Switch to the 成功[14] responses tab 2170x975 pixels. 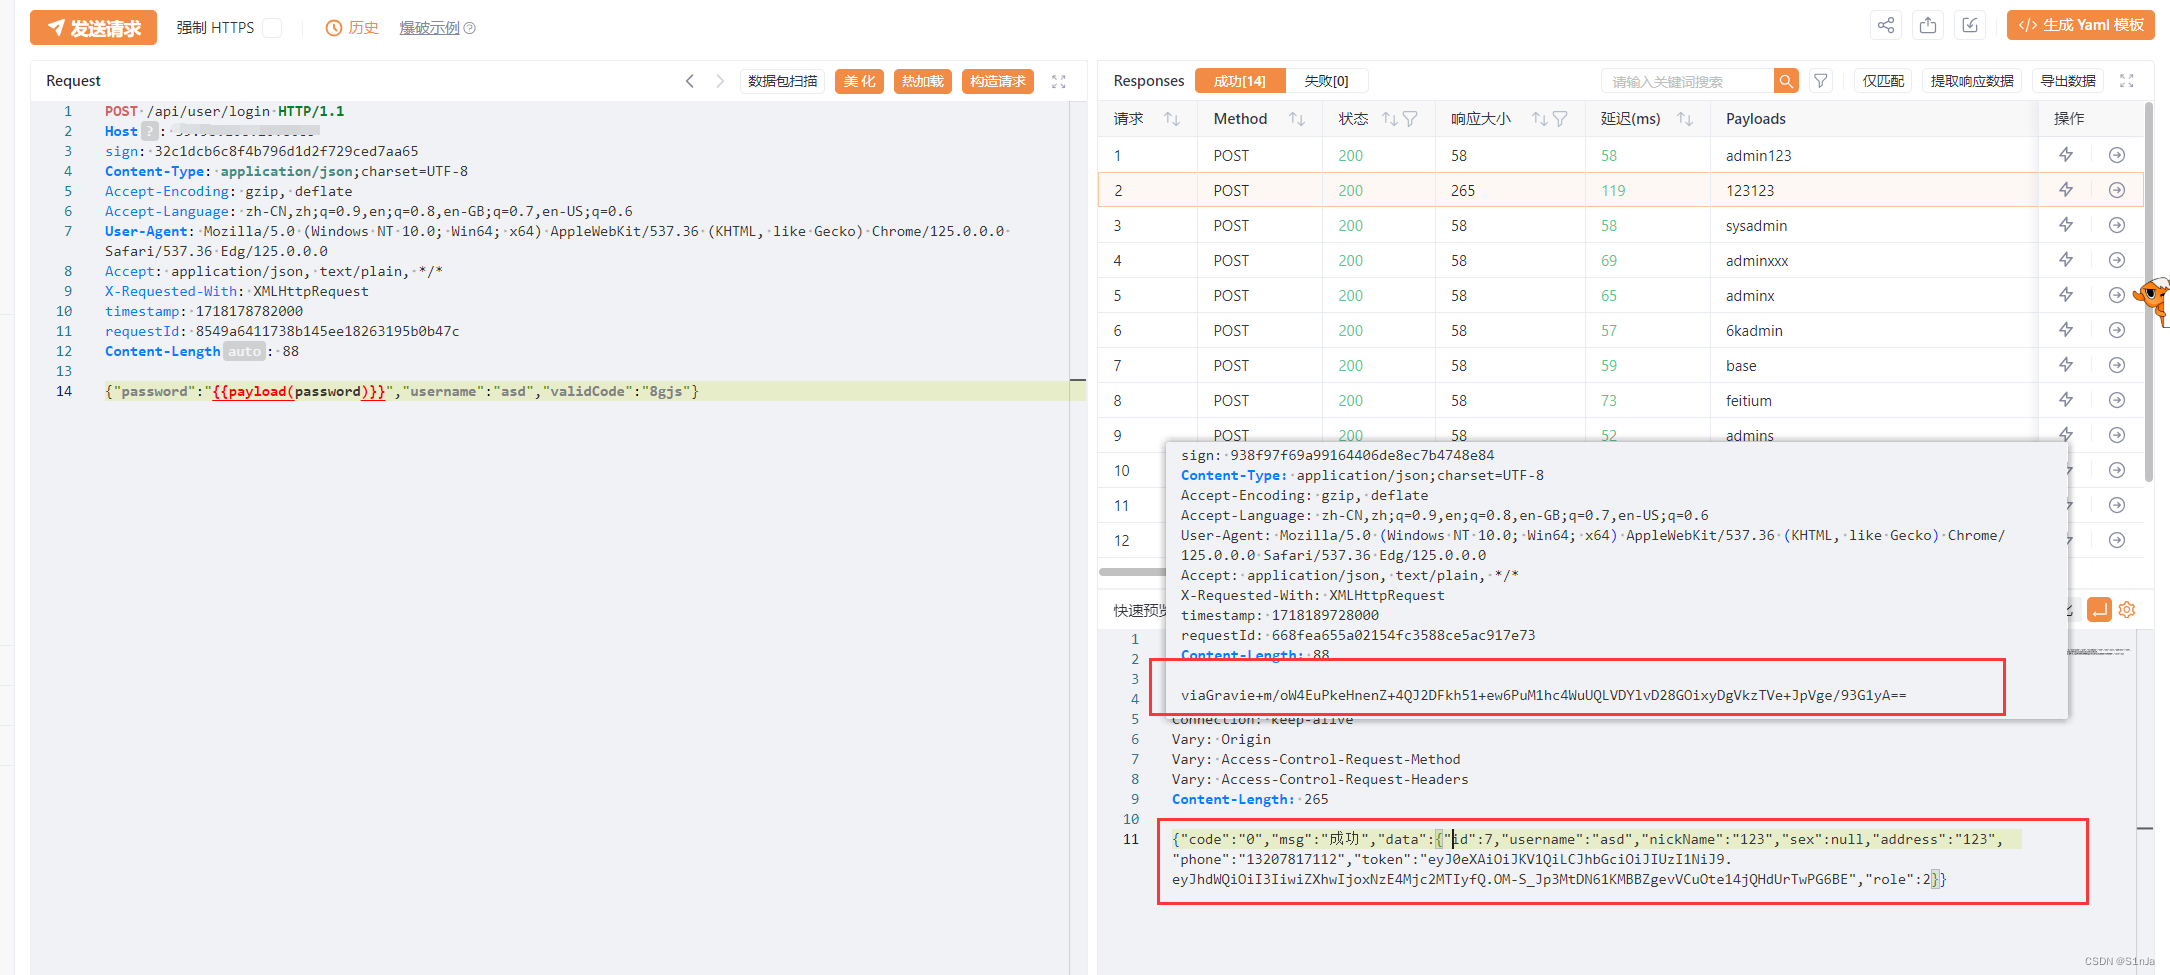coord(1240,81)
